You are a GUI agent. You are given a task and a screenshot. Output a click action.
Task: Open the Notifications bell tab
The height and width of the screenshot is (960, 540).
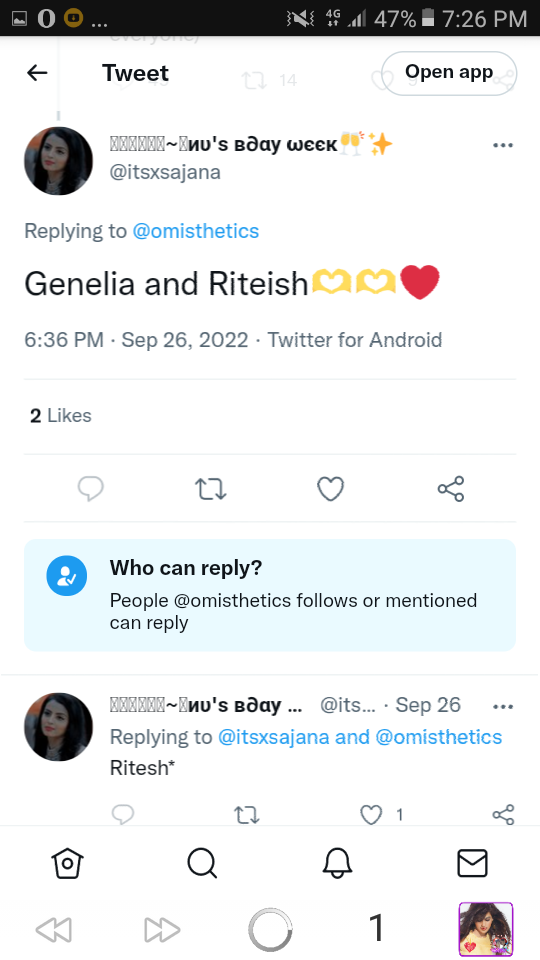(x=337, y=863)
